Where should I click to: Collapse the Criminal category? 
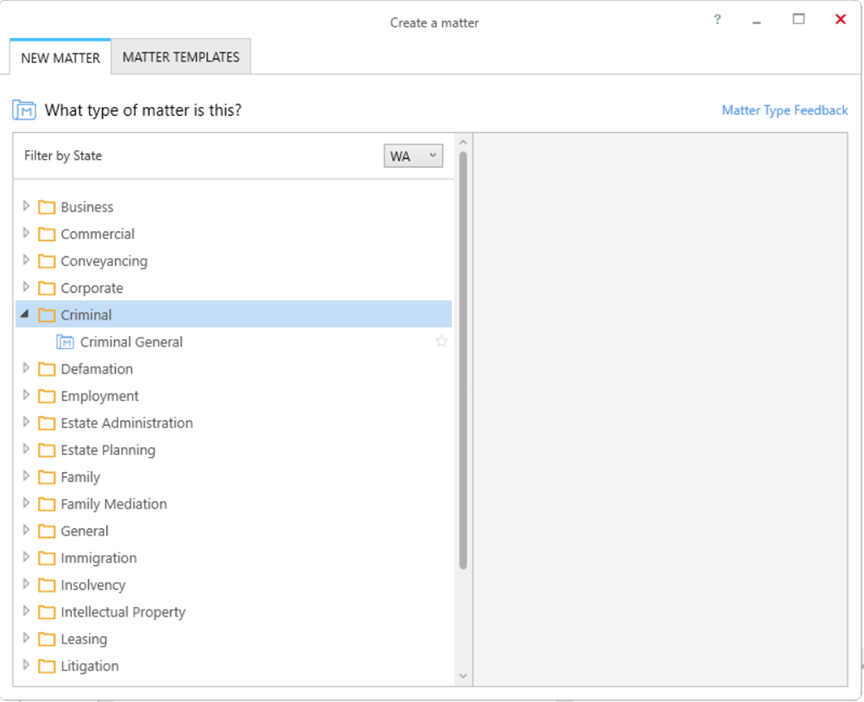[25, 314]
